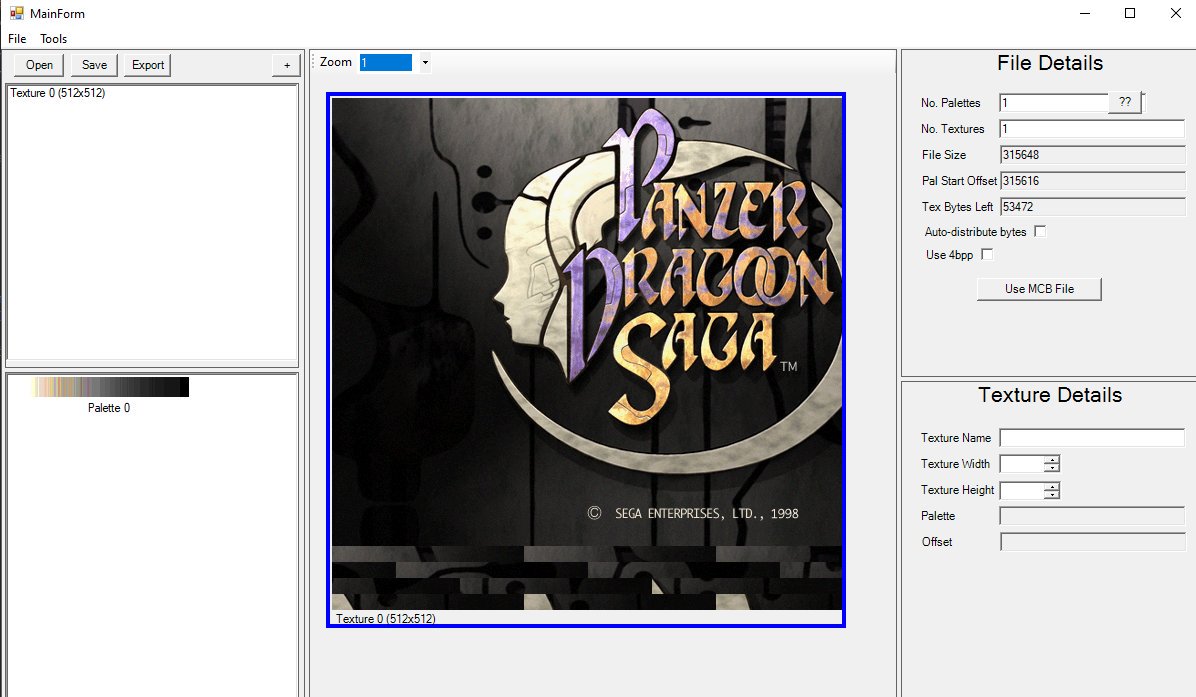Click into the Zoom value field
1196x697 pixels.
[386, 63]
